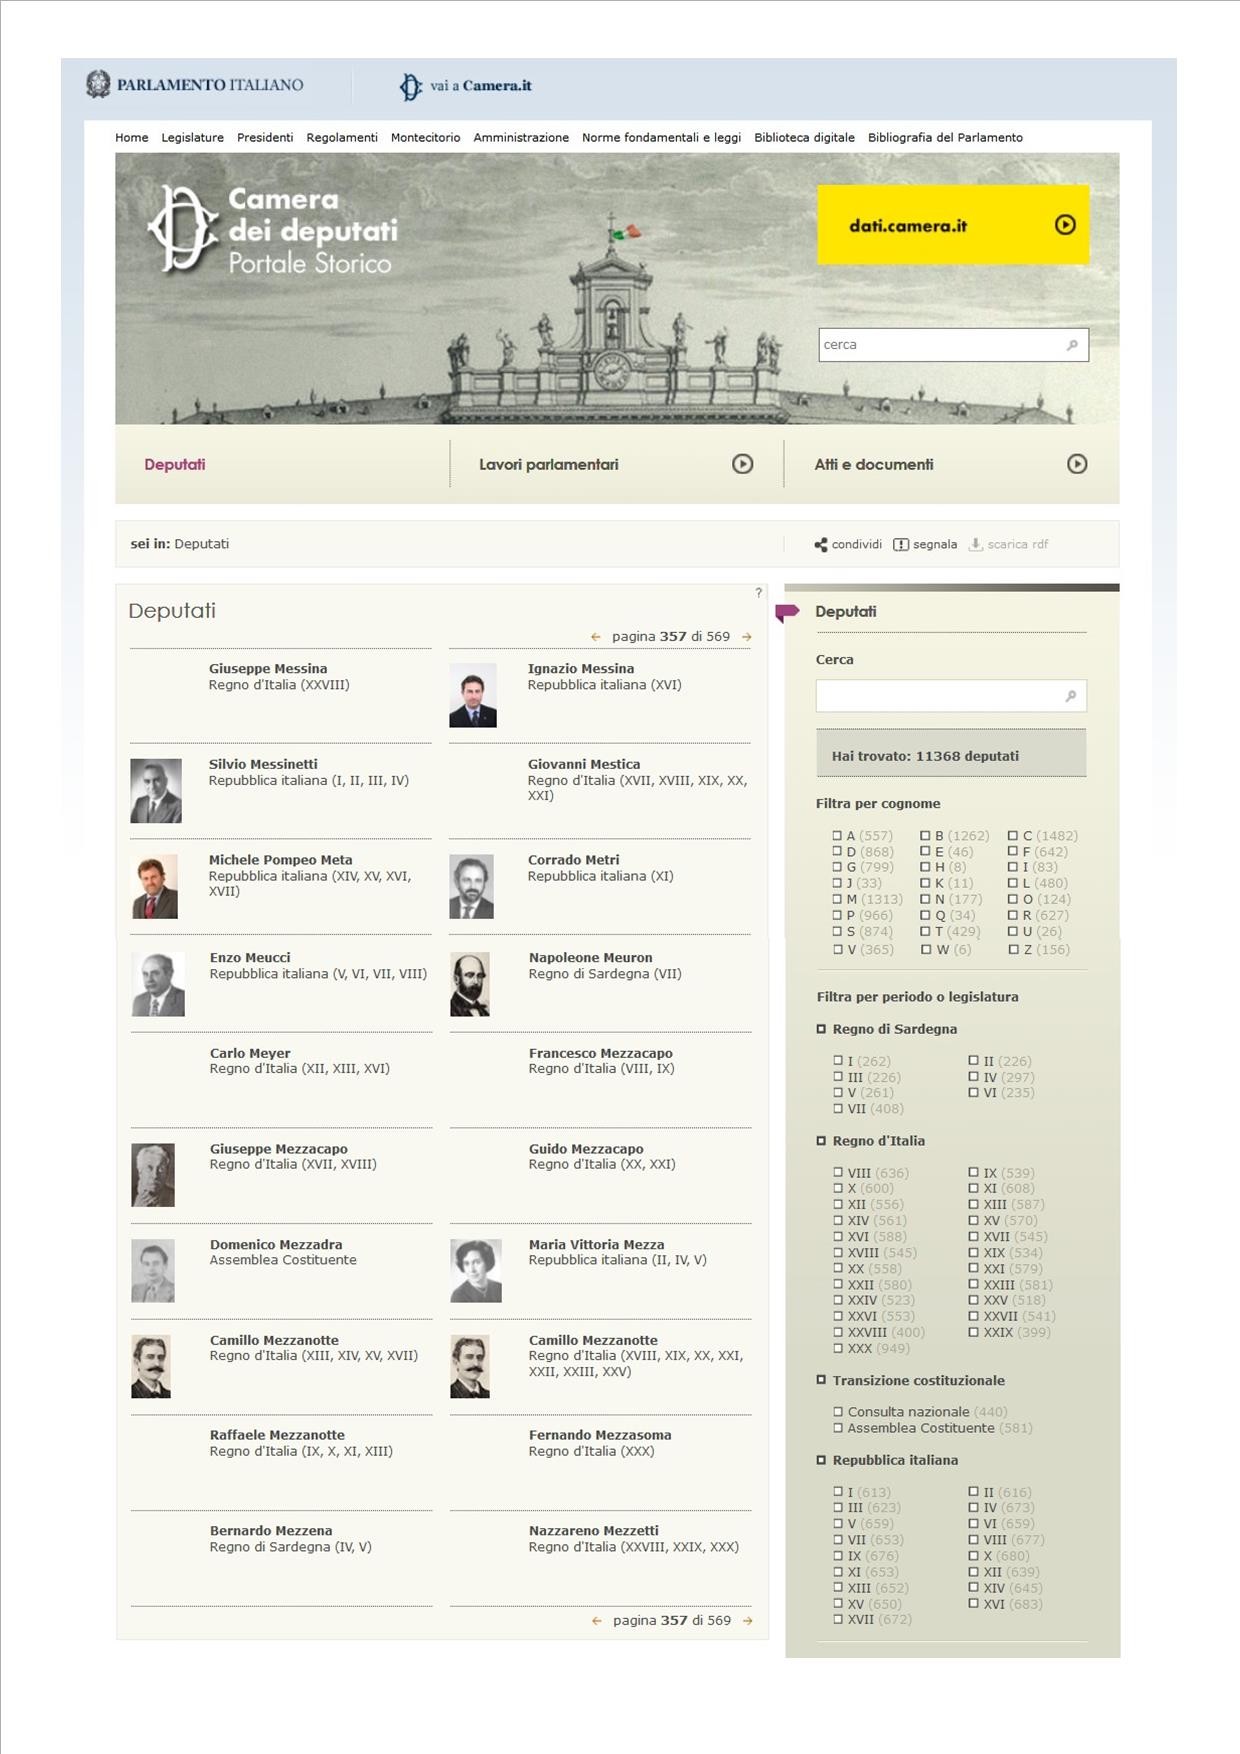Viewport: 1240px width, 1754px height.
Task: Open Napoleone Meuron's profile link
Action: click(x=591, y=958)
